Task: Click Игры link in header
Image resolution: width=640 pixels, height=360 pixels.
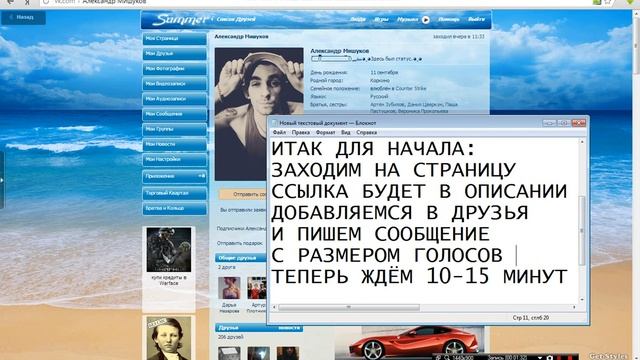Action: 381,19
